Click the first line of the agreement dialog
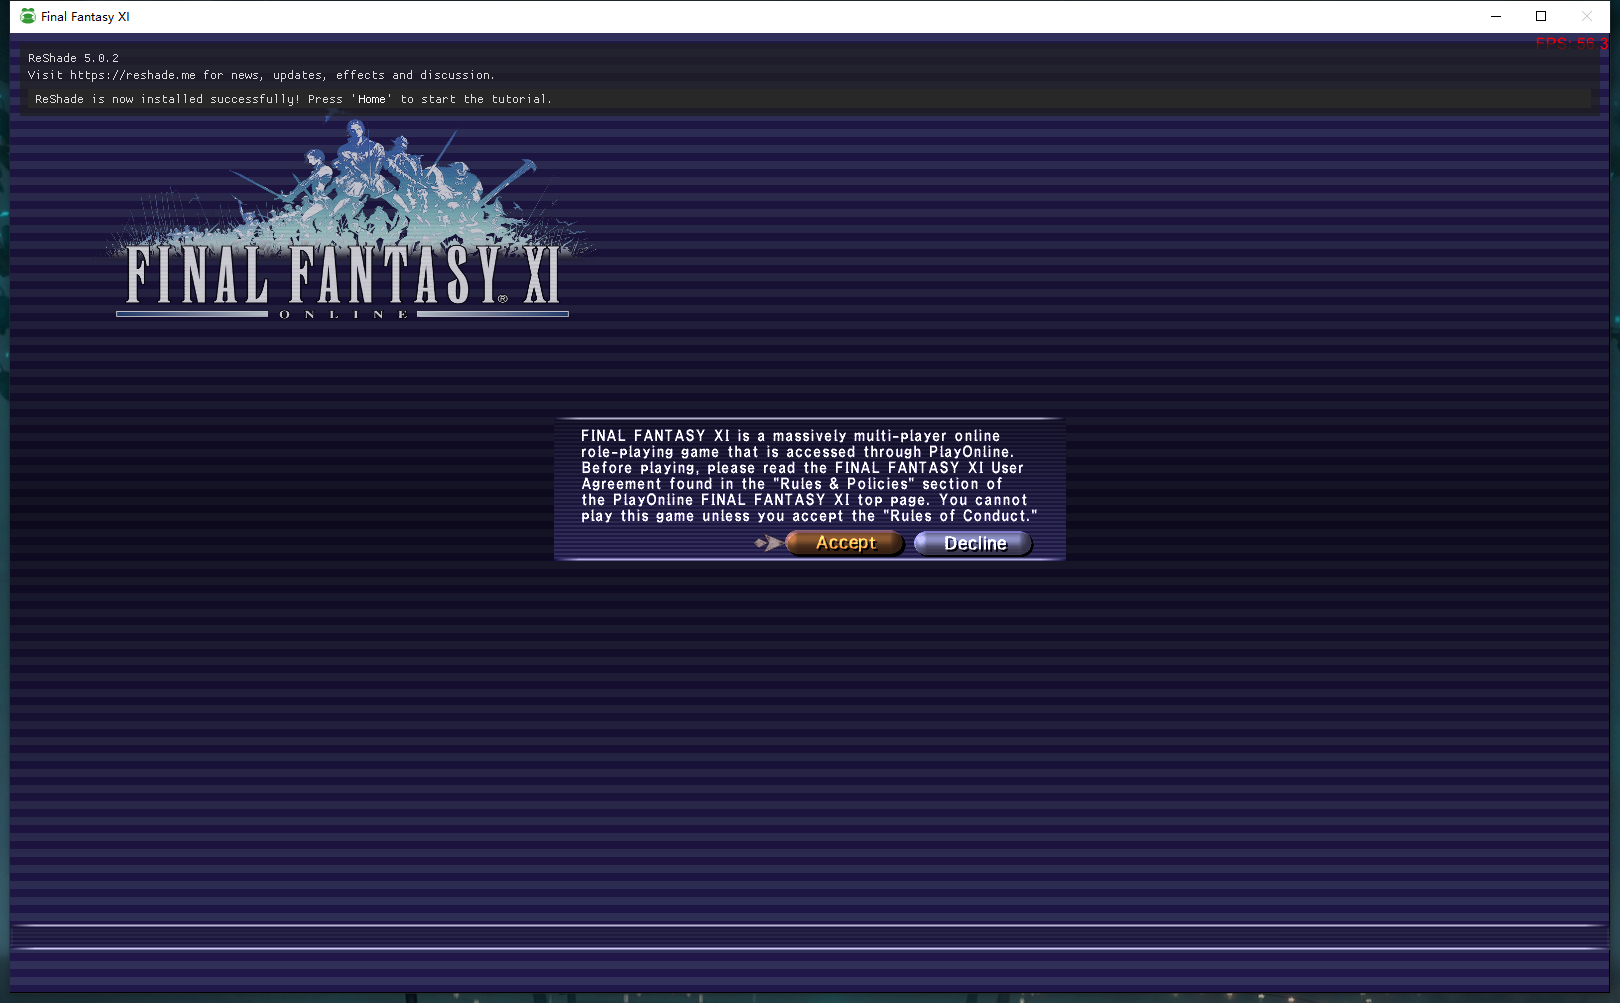 (x=790, y=436)
